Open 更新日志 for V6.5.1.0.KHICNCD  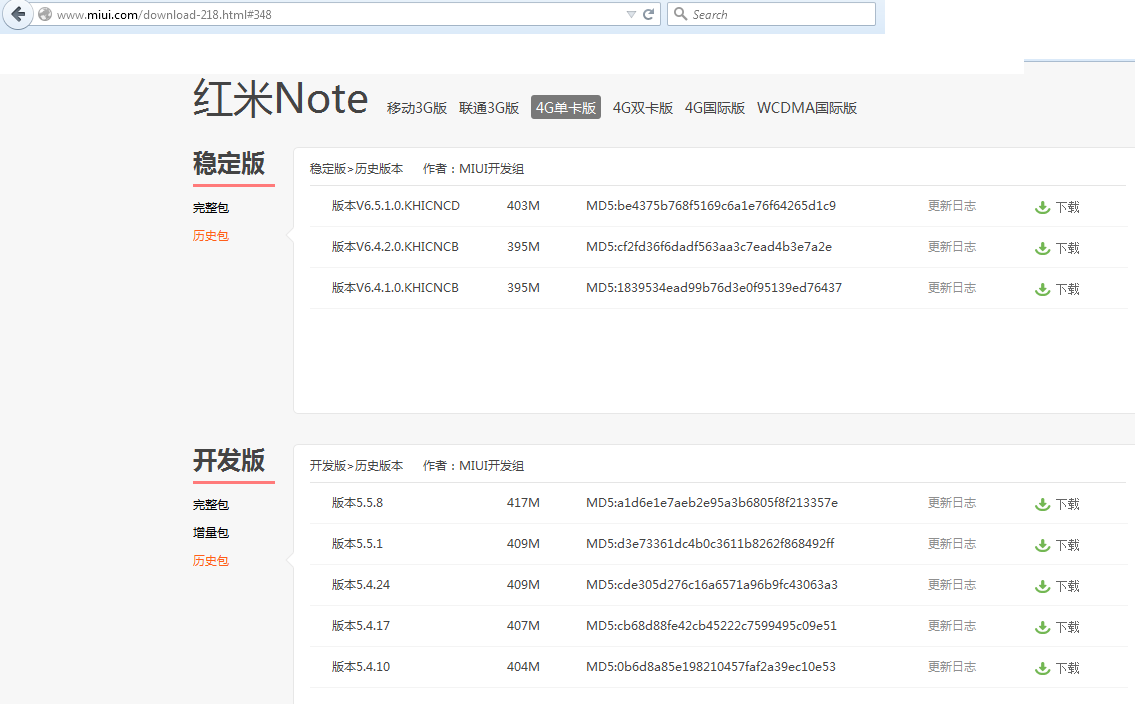point(951,206)
